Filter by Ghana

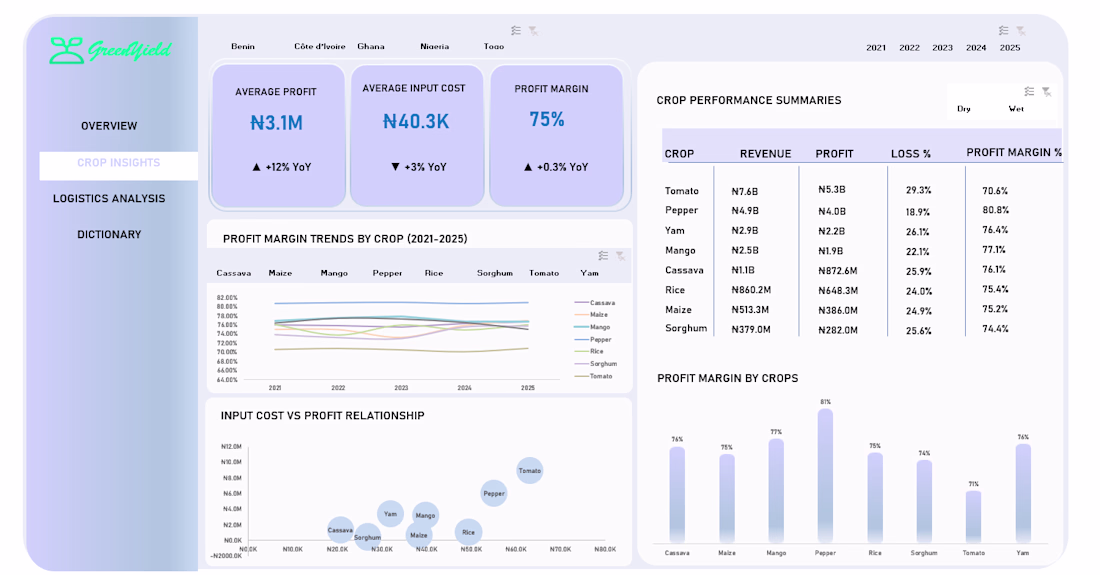click(x=370, y=46)
